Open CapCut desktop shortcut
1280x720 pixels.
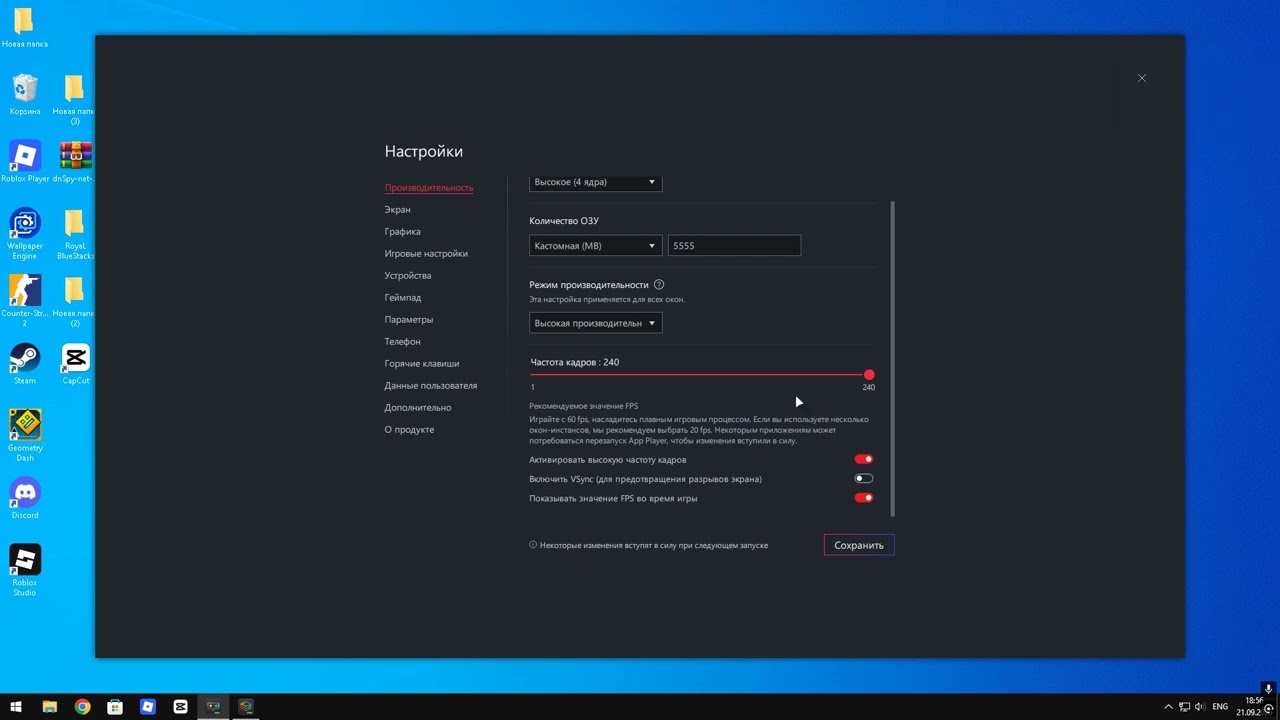[75, 363]
